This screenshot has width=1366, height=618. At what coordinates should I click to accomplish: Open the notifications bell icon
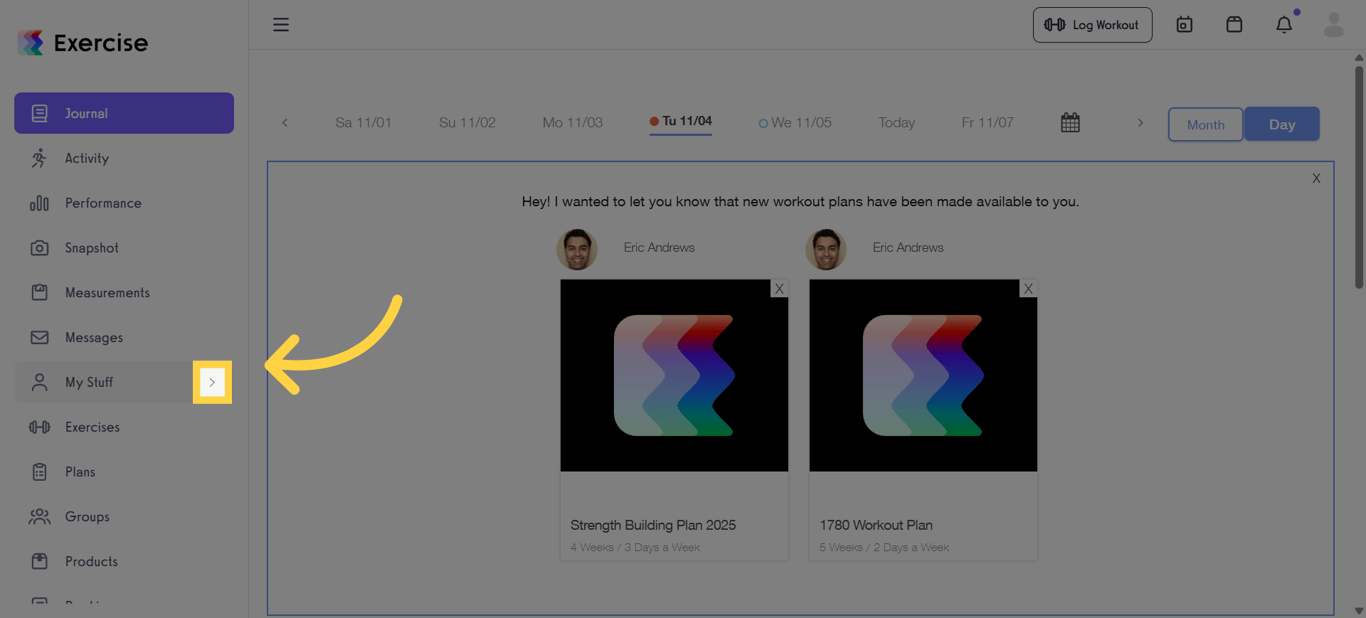(1284, 25)
